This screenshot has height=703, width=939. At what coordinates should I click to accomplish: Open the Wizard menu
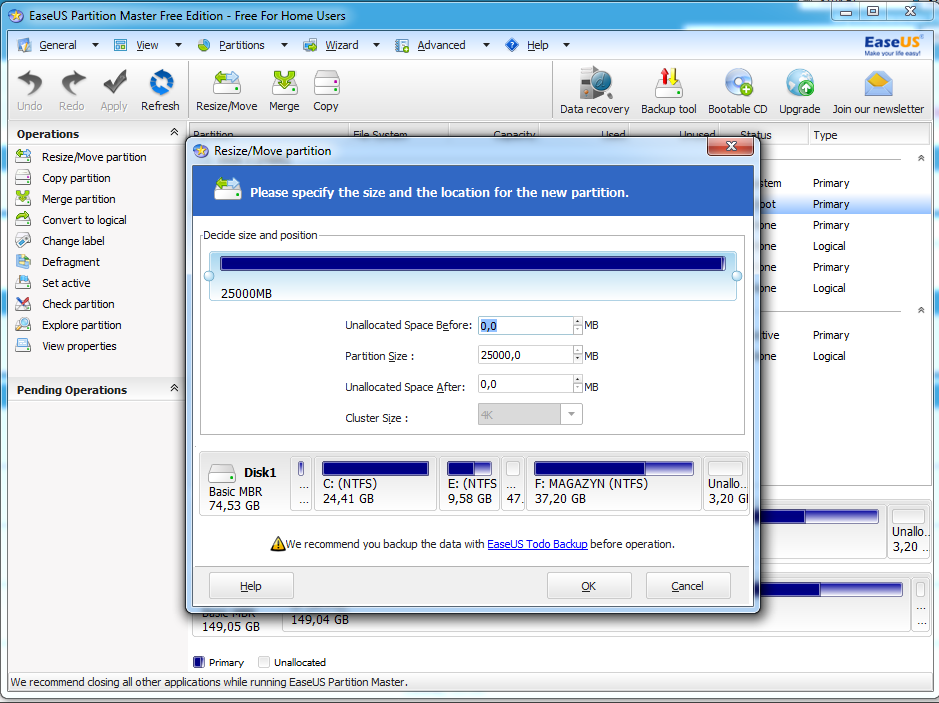tap(341, 45)
